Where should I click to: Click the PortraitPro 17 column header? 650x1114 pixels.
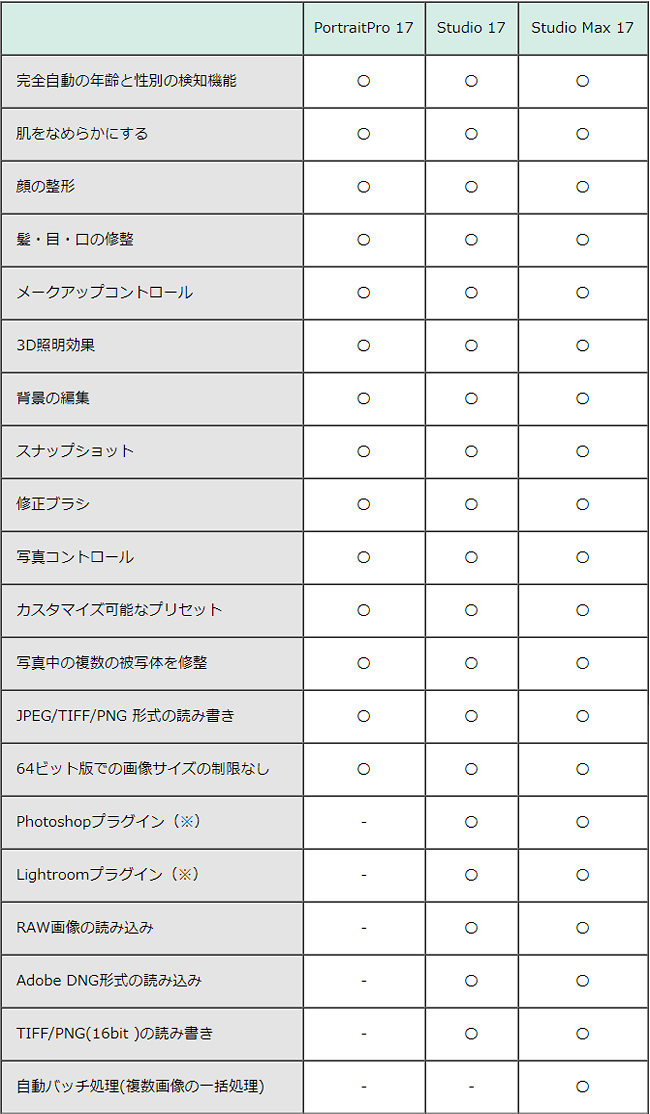click(x=364, y=28)
